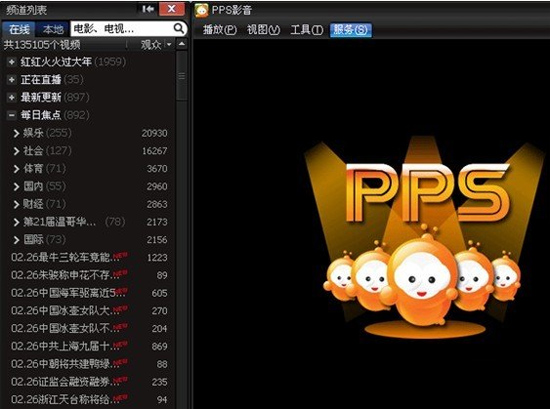The height and width of the screenshot is (409, 550).
Task: Switch to the 本地 tab
Action: click(53, 29)
